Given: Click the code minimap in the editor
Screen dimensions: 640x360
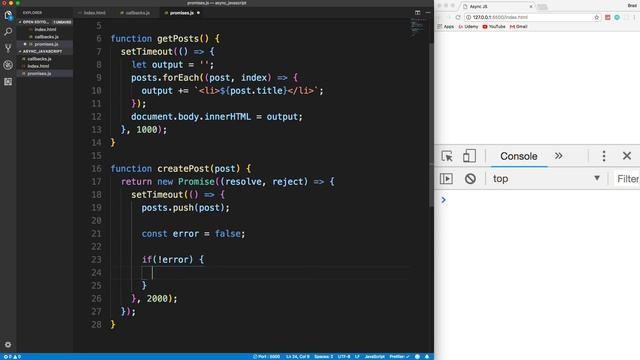Looking at the screenshot, I should tap(417, 28).
